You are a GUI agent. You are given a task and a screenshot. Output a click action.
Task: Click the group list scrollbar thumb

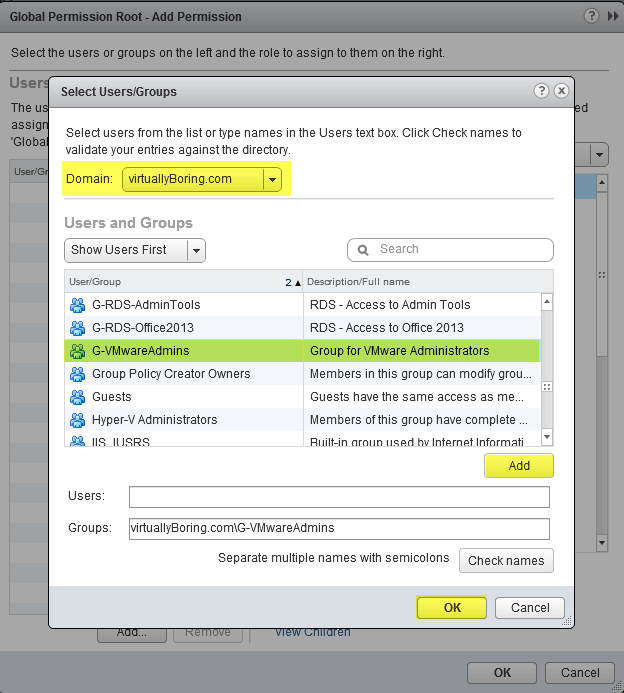coord(547,387)
